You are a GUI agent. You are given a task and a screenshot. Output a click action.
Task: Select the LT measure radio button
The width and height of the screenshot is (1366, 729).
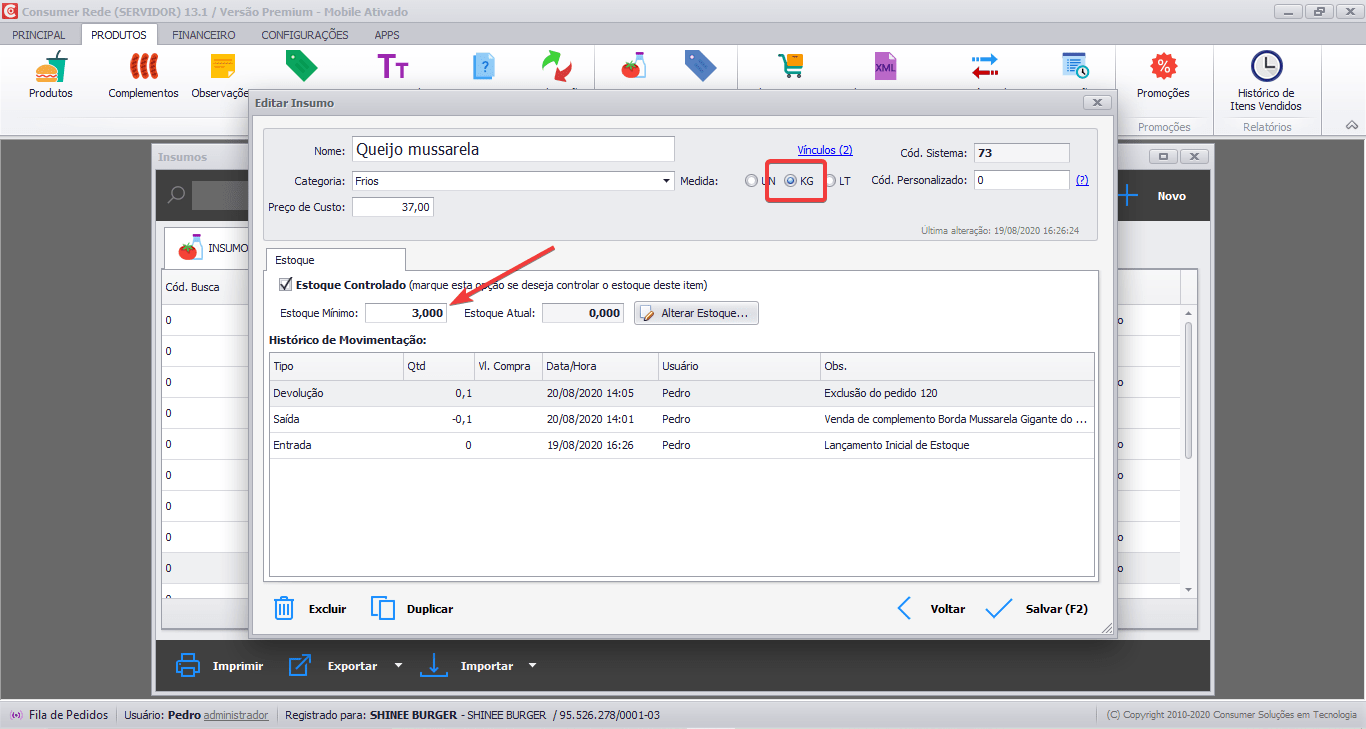tap(830, 181)
